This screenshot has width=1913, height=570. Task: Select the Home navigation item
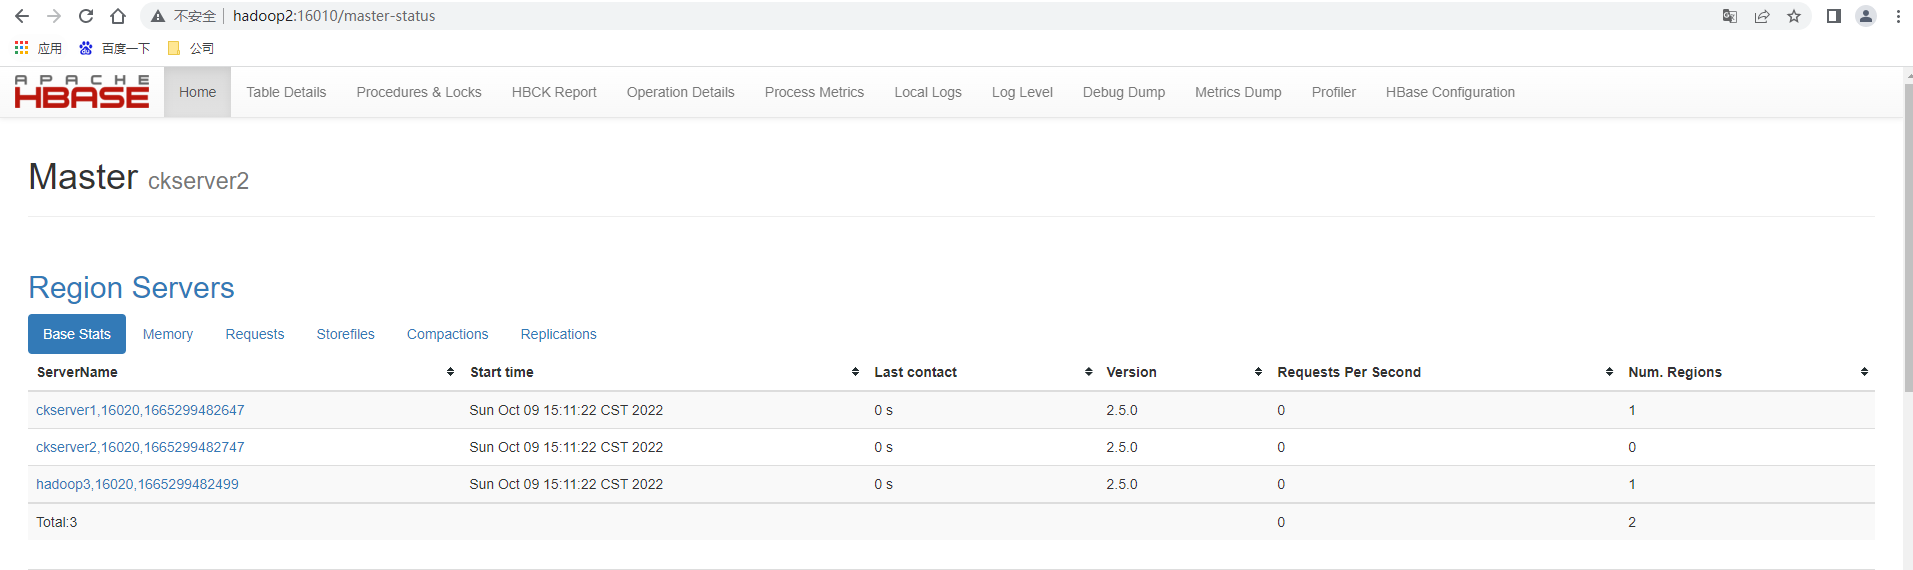197,92
